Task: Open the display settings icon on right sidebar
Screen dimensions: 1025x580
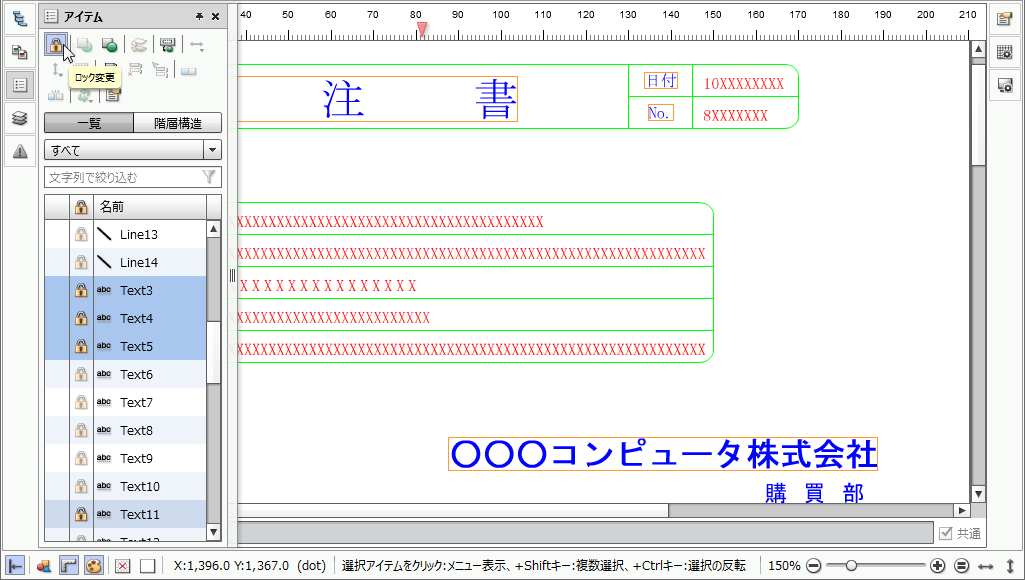Action: point(1005,86)
